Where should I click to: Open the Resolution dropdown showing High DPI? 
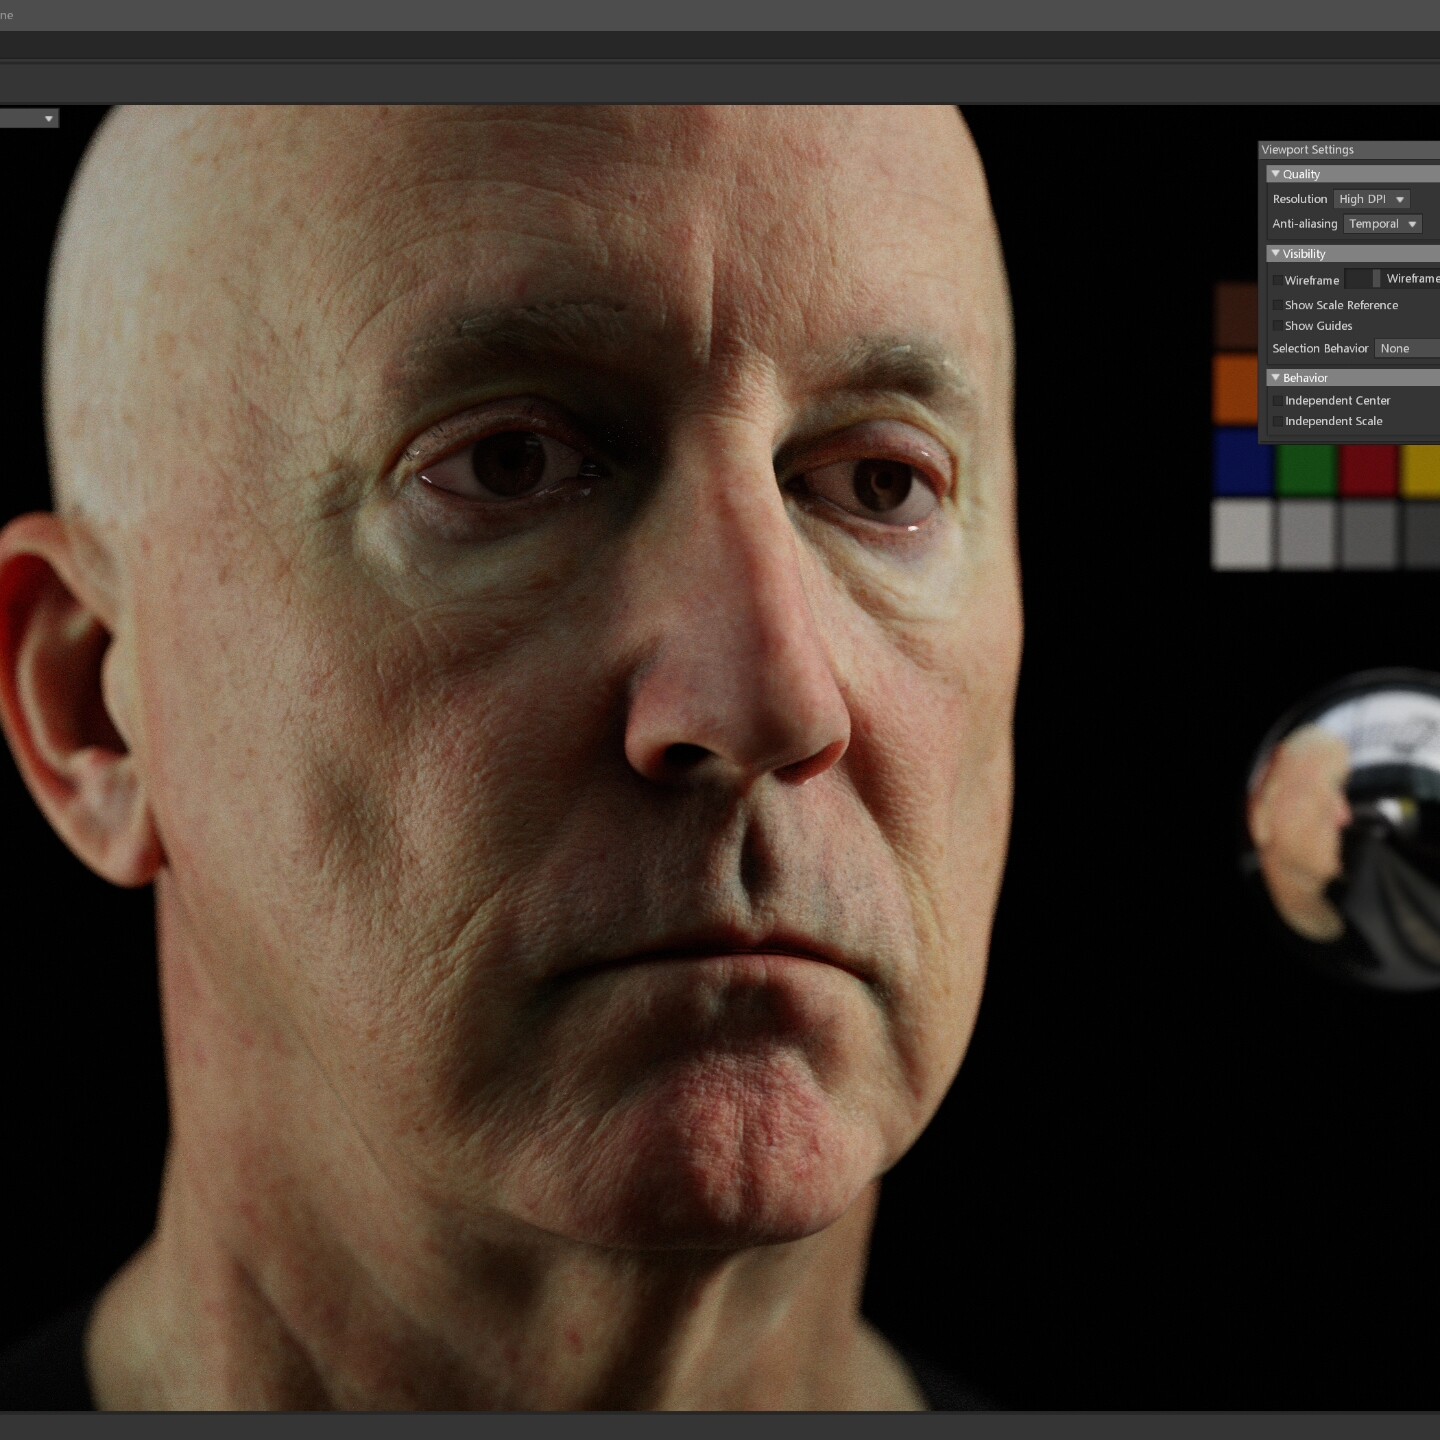tap(1370, 199)
